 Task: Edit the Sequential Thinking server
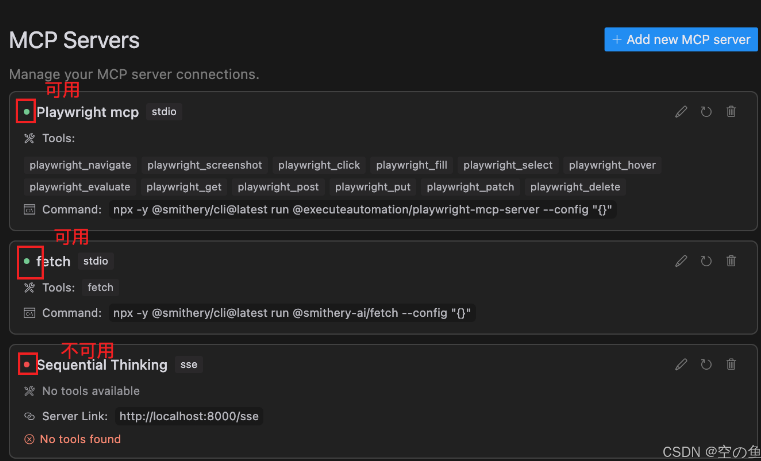[x=681, y=365]
